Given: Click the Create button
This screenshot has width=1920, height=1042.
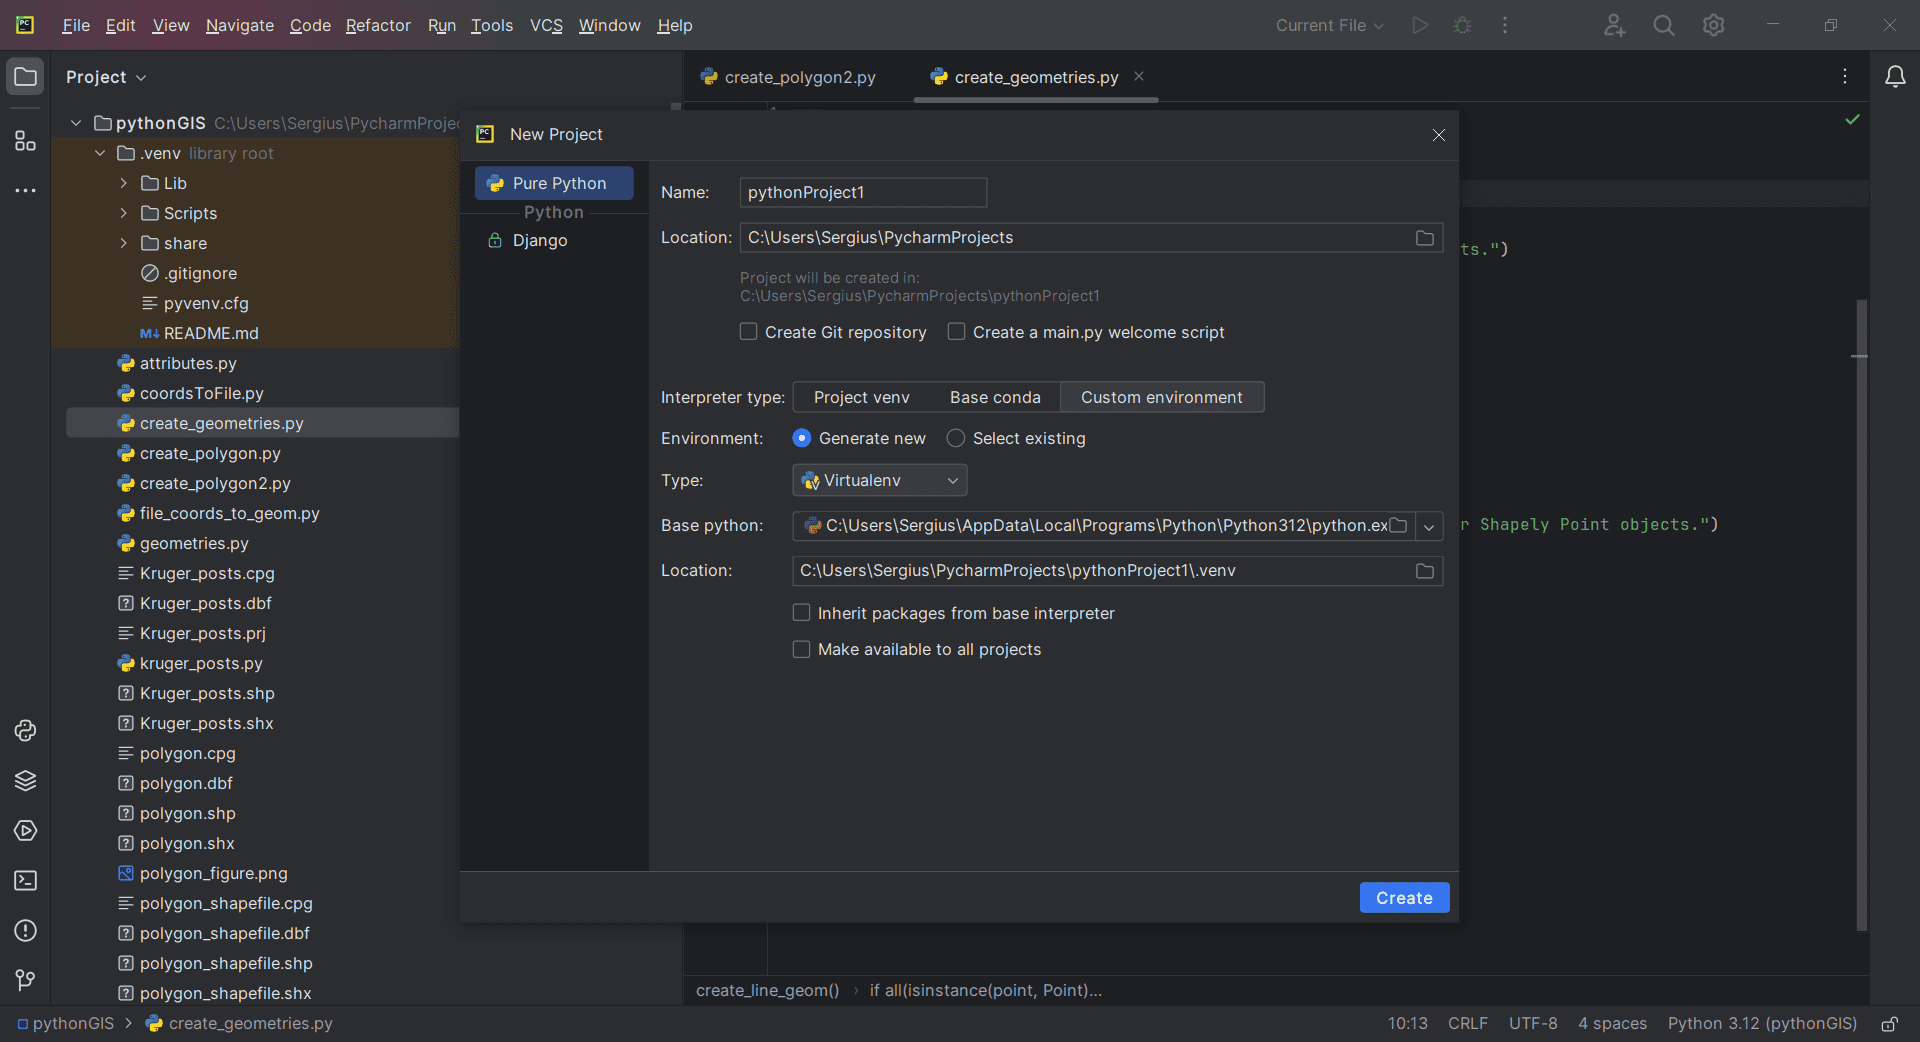Looking at the screenshot, I should [x=1404, y=898].
